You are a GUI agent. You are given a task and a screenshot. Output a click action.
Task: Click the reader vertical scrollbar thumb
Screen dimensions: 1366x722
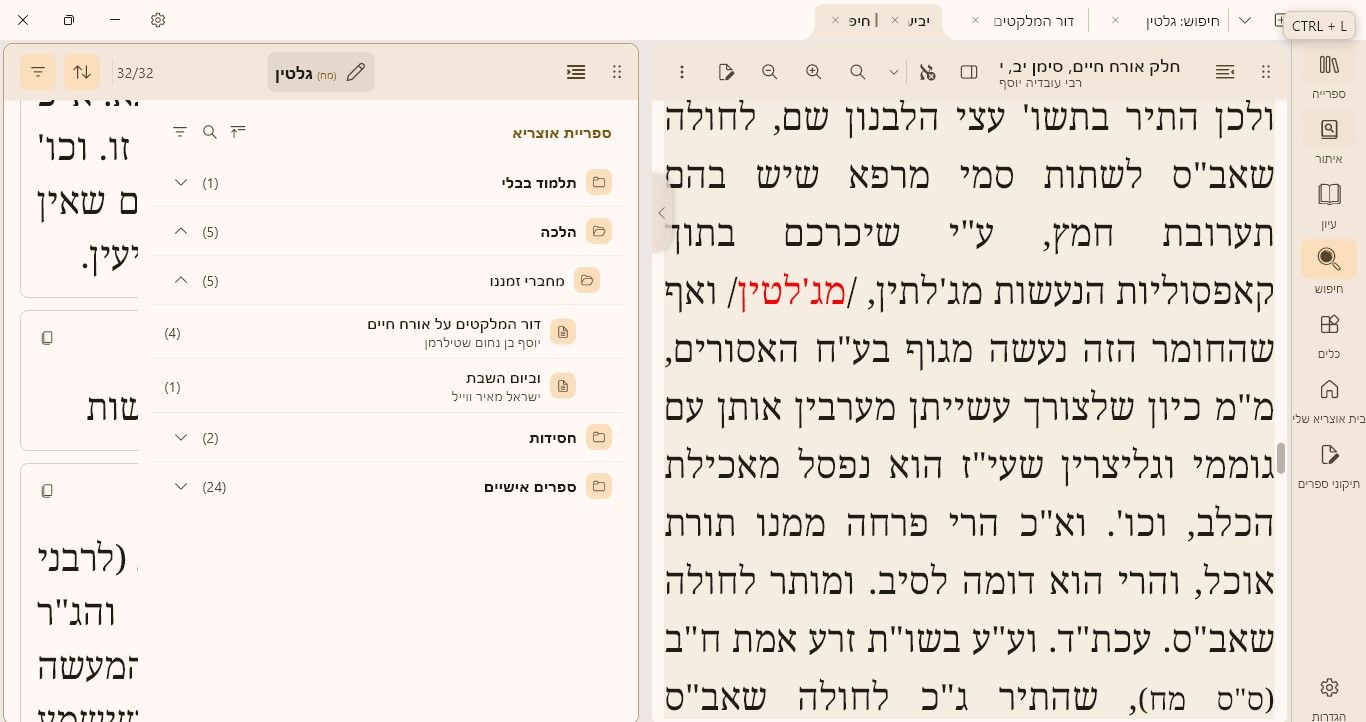(1281, 458)
